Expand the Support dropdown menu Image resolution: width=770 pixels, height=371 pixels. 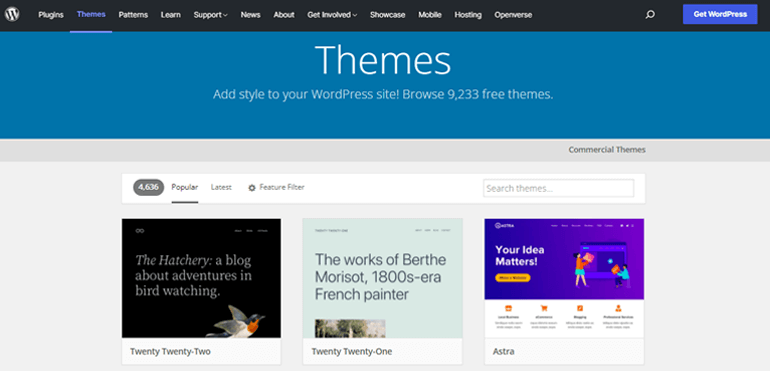coord(211,15)
